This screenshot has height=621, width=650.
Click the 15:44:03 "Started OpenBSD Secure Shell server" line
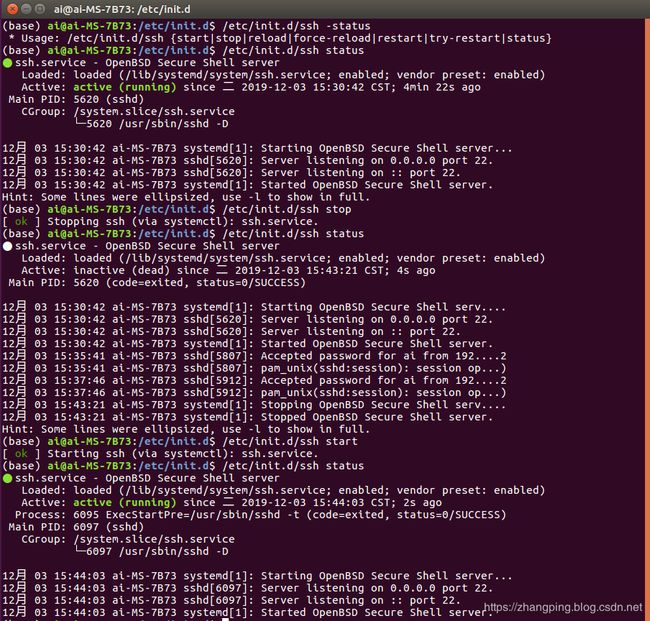(247, 612)
